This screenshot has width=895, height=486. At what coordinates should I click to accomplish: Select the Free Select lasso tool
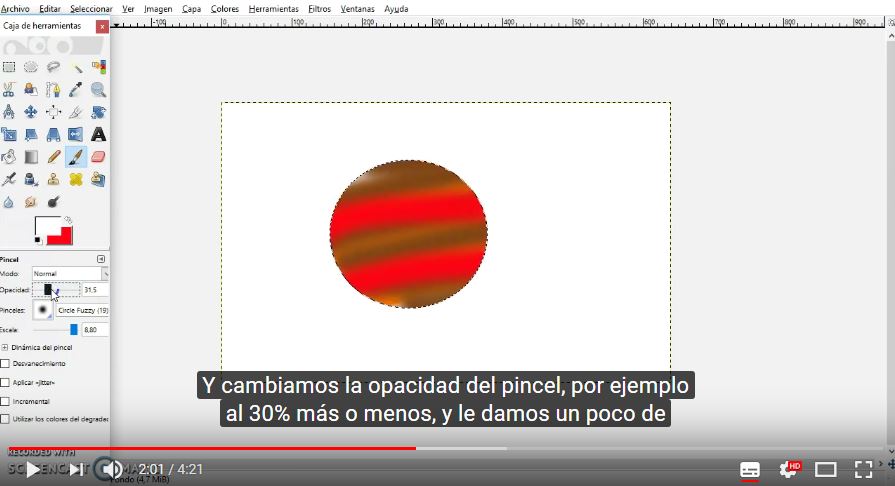click(53, 67)
